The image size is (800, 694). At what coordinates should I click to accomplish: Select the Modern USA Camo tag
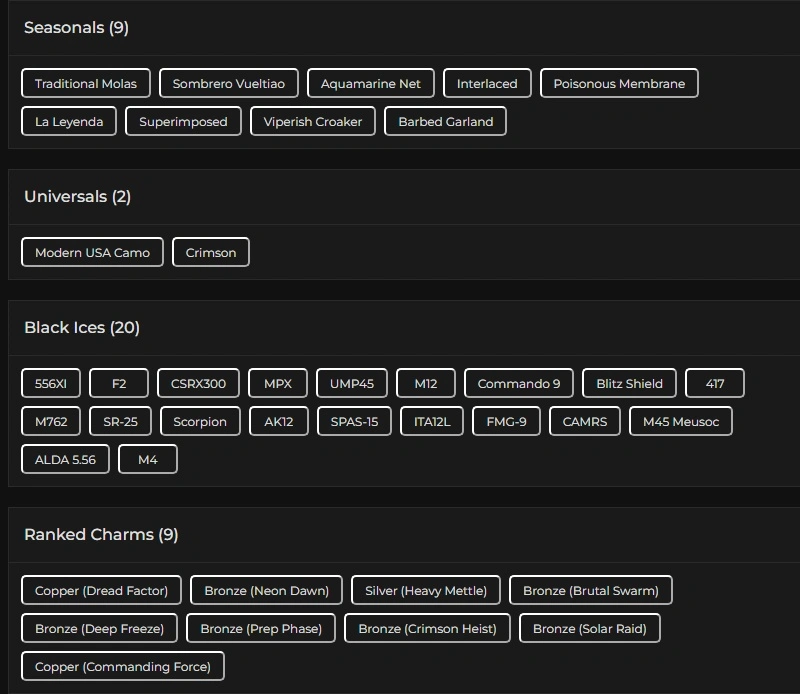point(92,253)
